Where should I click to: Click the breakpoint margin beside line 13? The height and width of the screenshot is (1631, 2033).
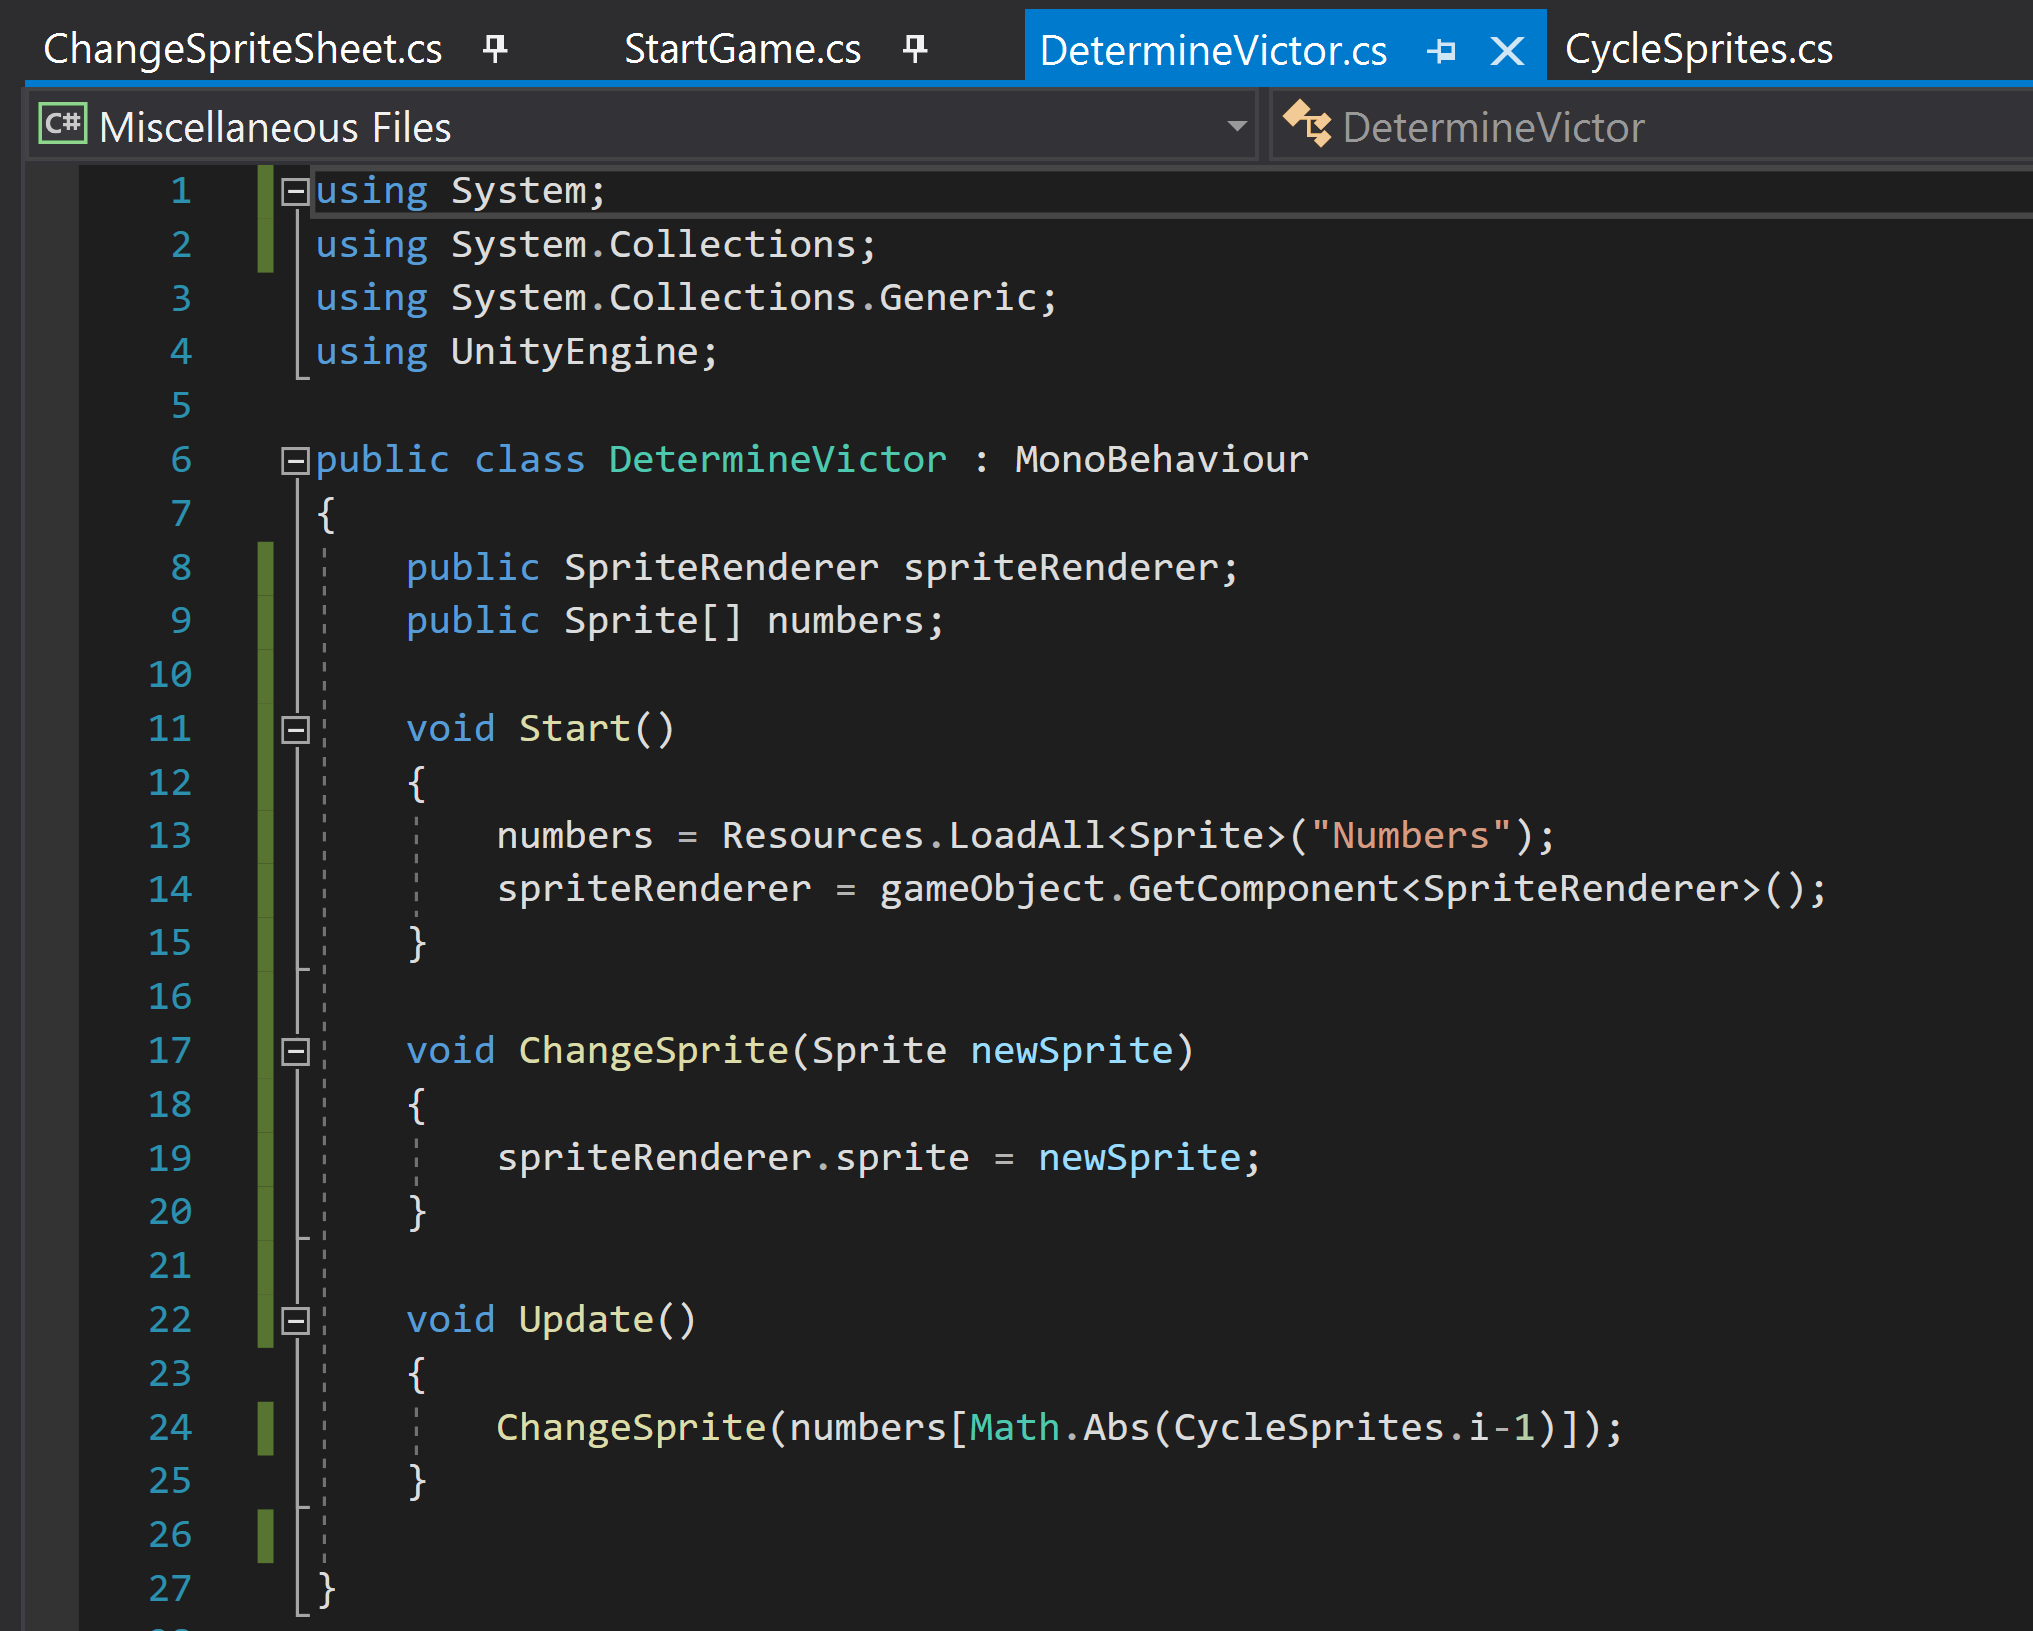pos(50,835)
